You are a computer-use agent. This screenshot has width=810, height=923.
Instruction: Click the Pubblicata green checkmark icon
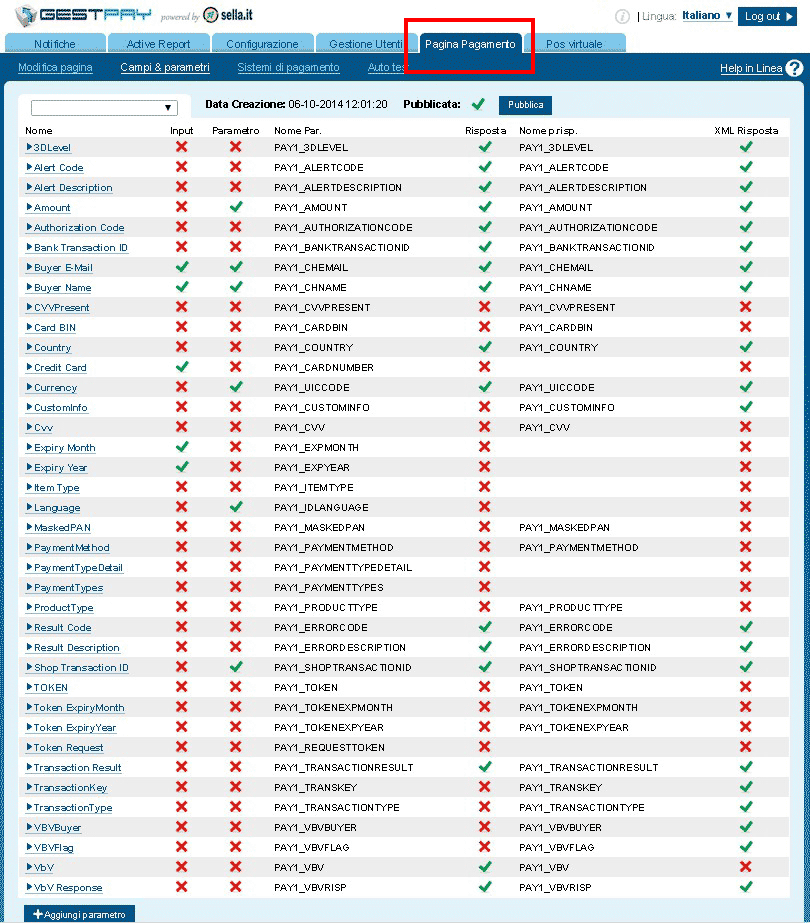[x=478, y=104]
